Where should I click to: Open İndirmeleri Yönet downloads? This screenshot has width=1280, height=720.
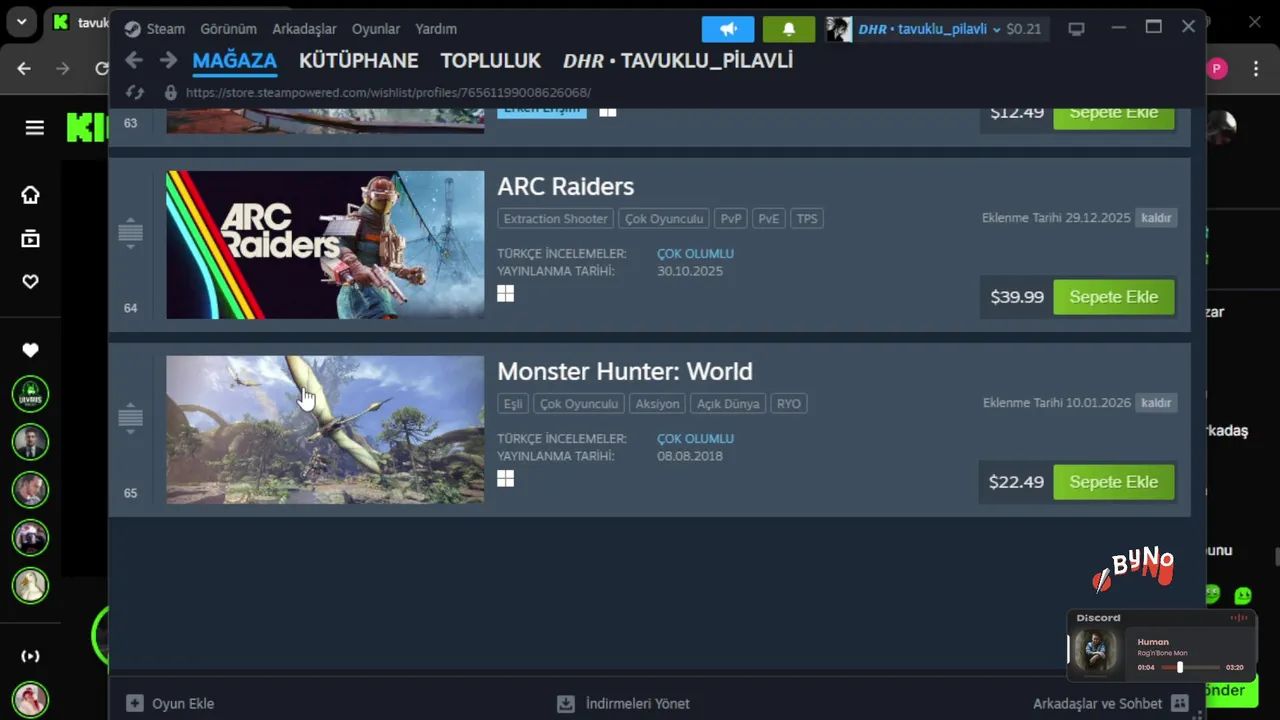pyautogui.click(x=623, y=703)
